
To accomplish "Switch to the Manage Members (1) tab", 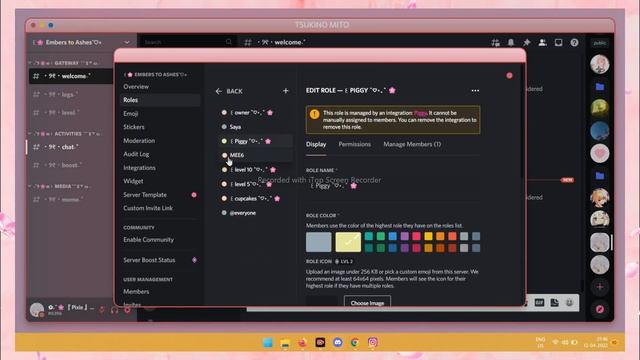I will click(x=412, y=144).
